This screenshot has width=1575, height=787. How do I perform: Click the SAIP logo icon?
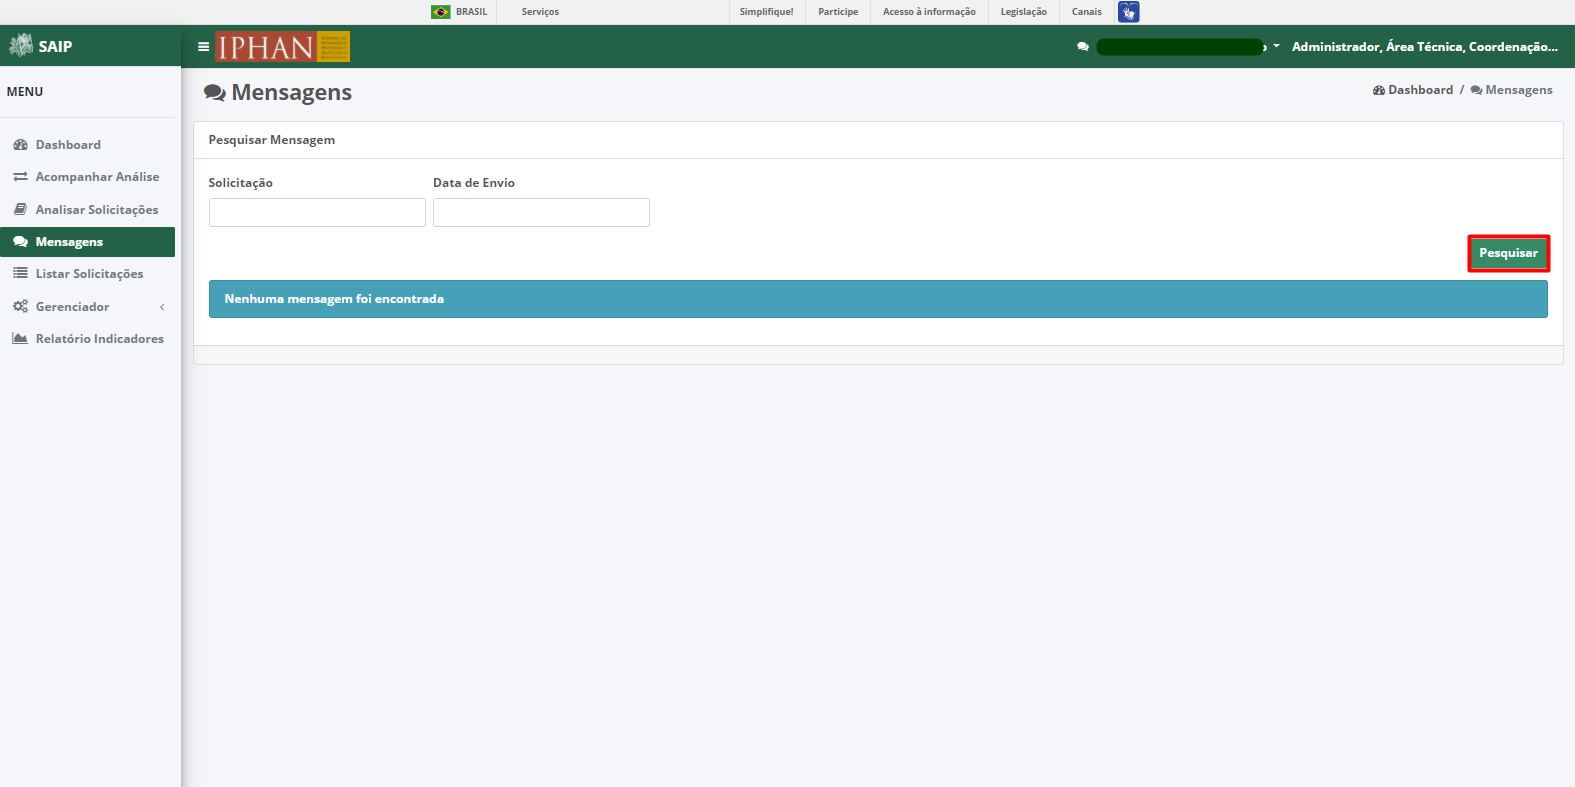coord(21,45)
